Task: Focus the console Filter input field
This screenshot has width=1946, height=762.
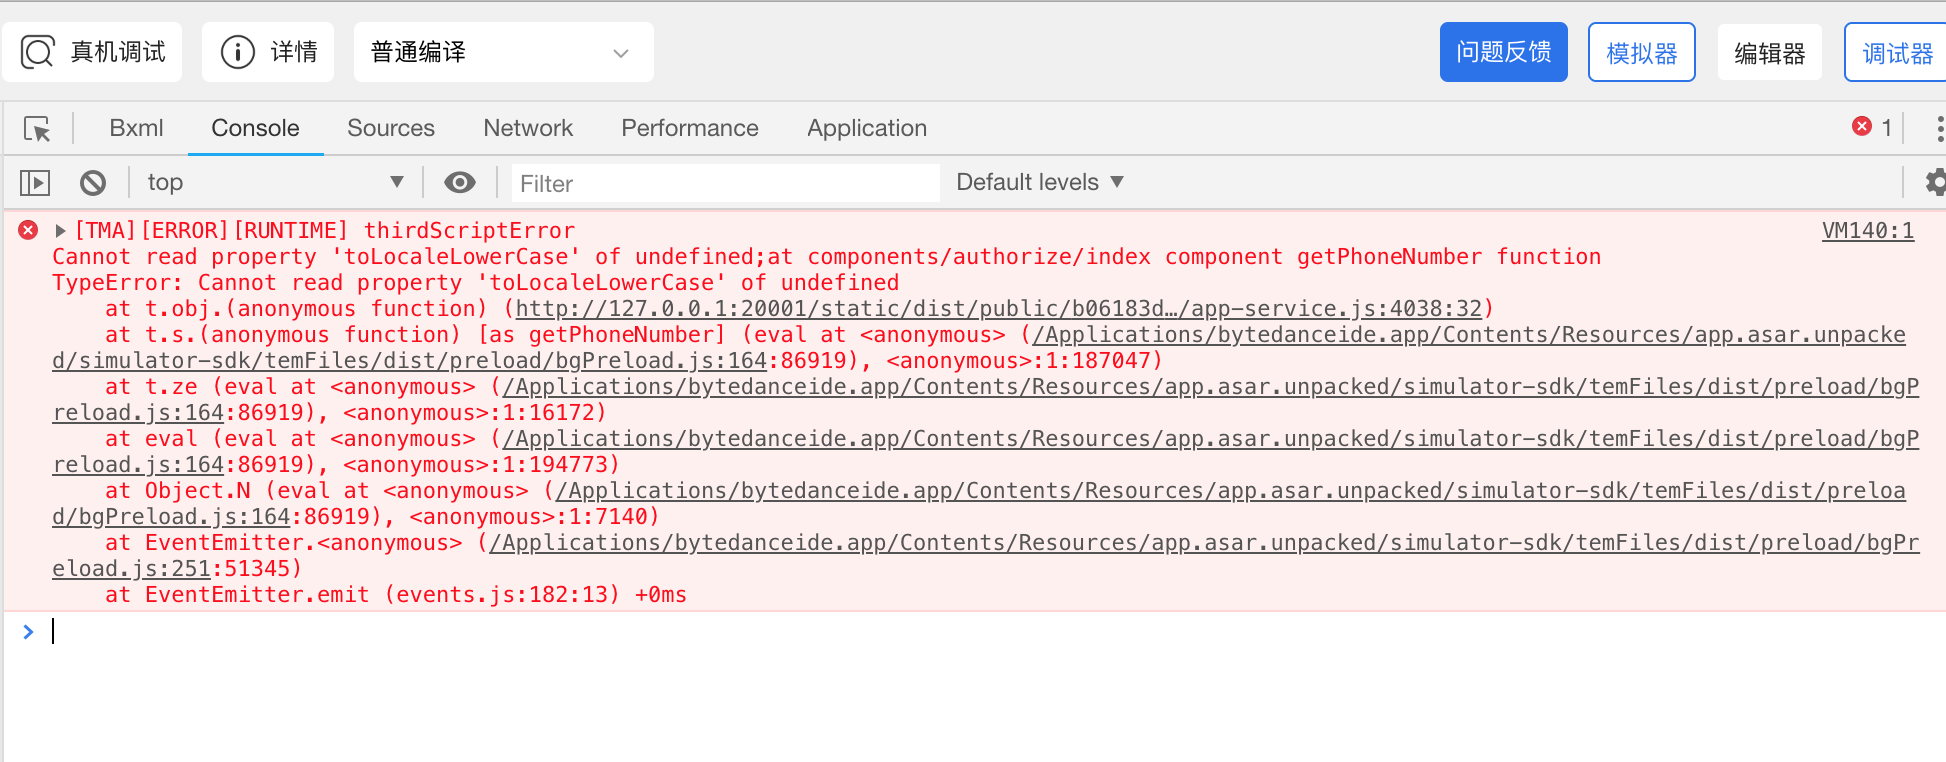Action: (x=726, y=183)
